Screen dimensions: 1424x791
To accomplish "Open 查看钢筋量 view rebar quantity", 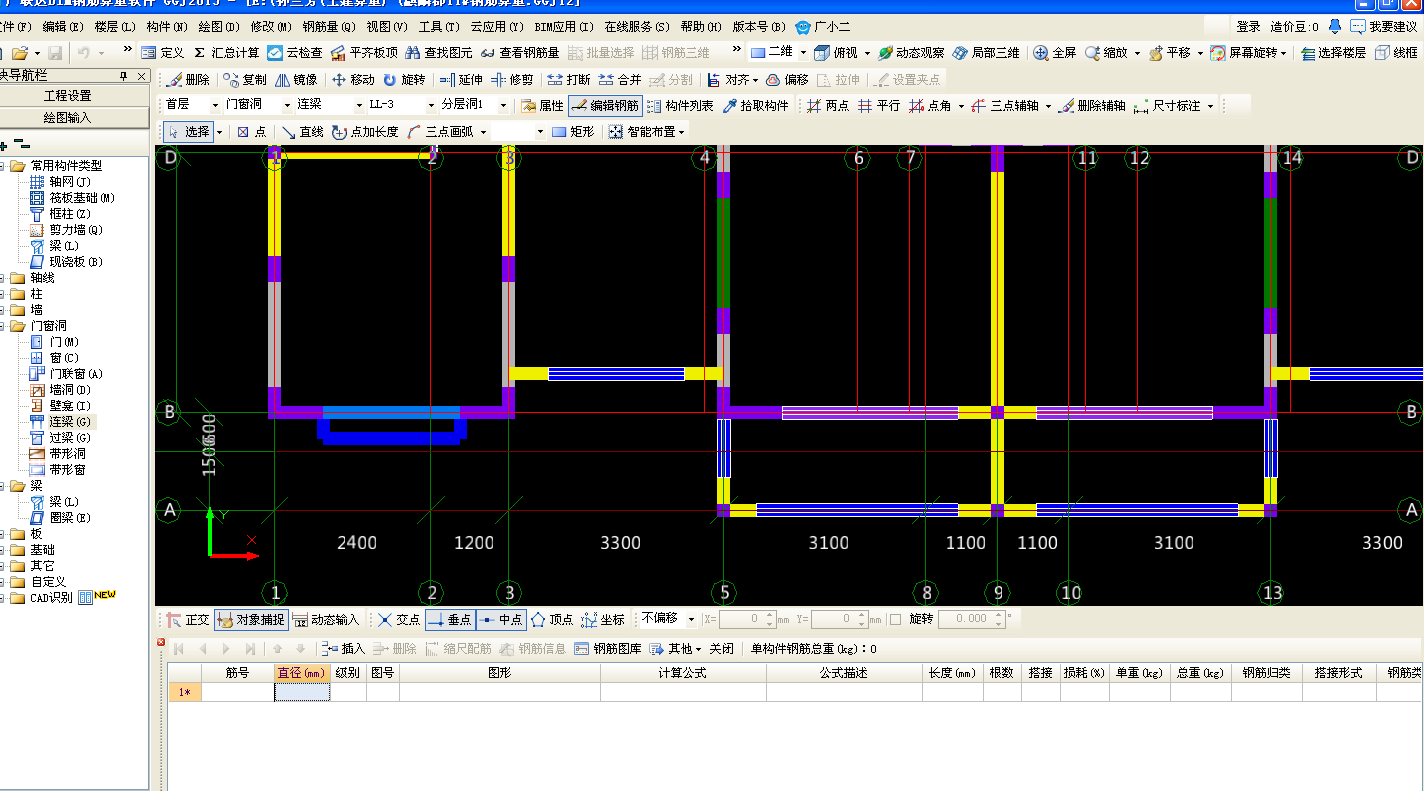I will coord(520,52).
